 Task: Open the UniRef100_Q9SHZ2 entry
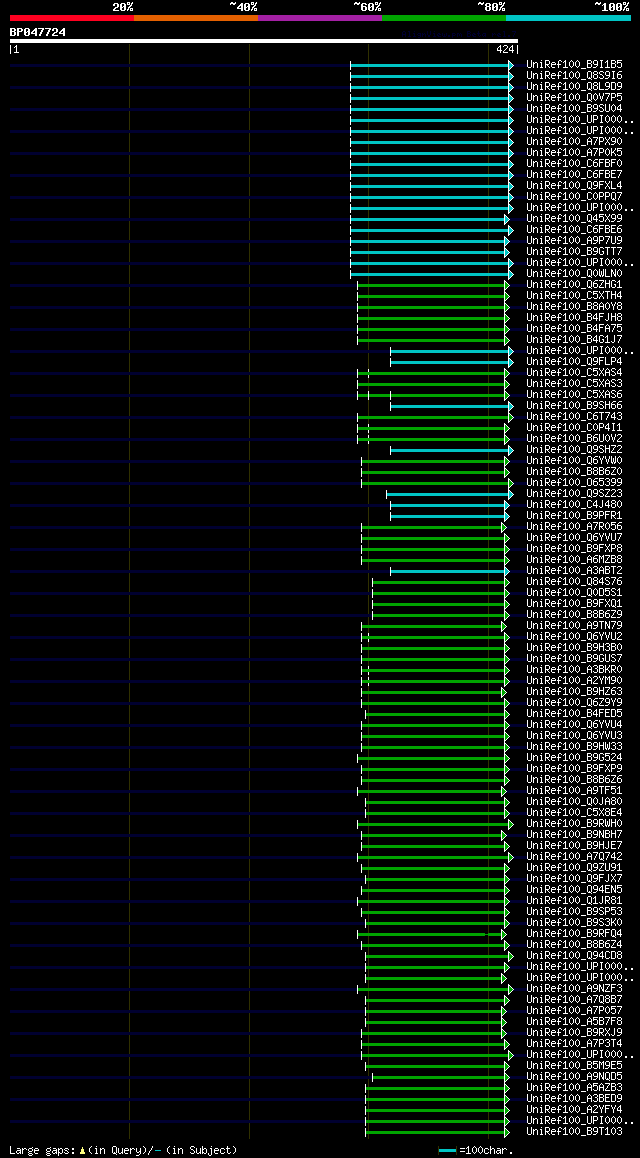point(574,450)
